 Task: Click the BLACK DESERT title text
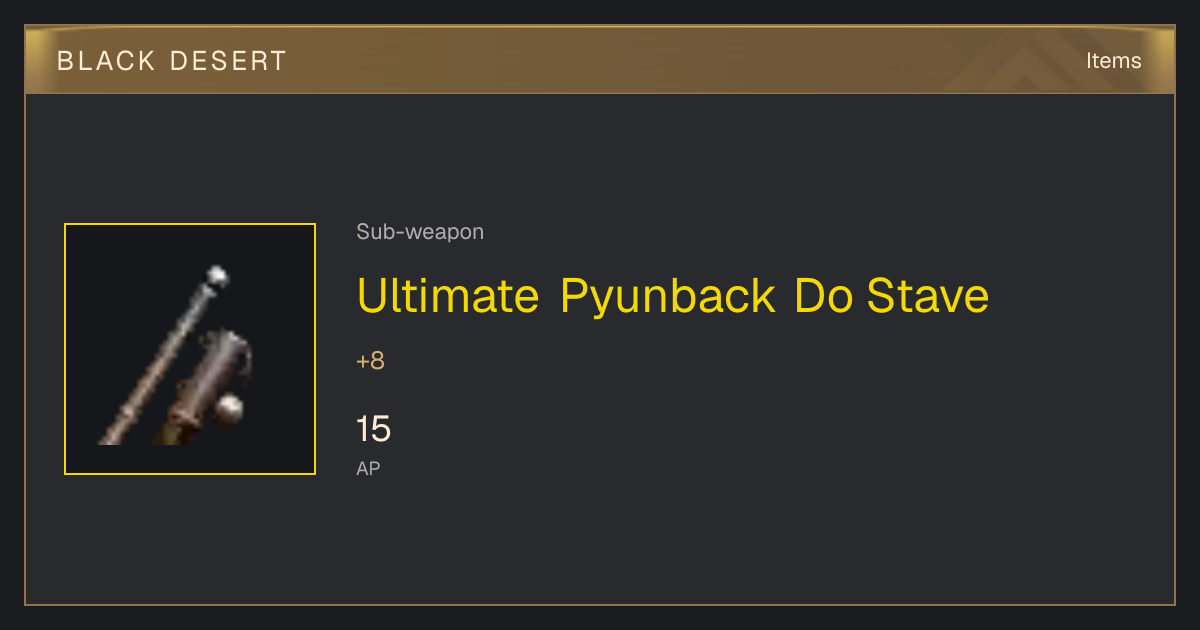[x=172, y=61]
